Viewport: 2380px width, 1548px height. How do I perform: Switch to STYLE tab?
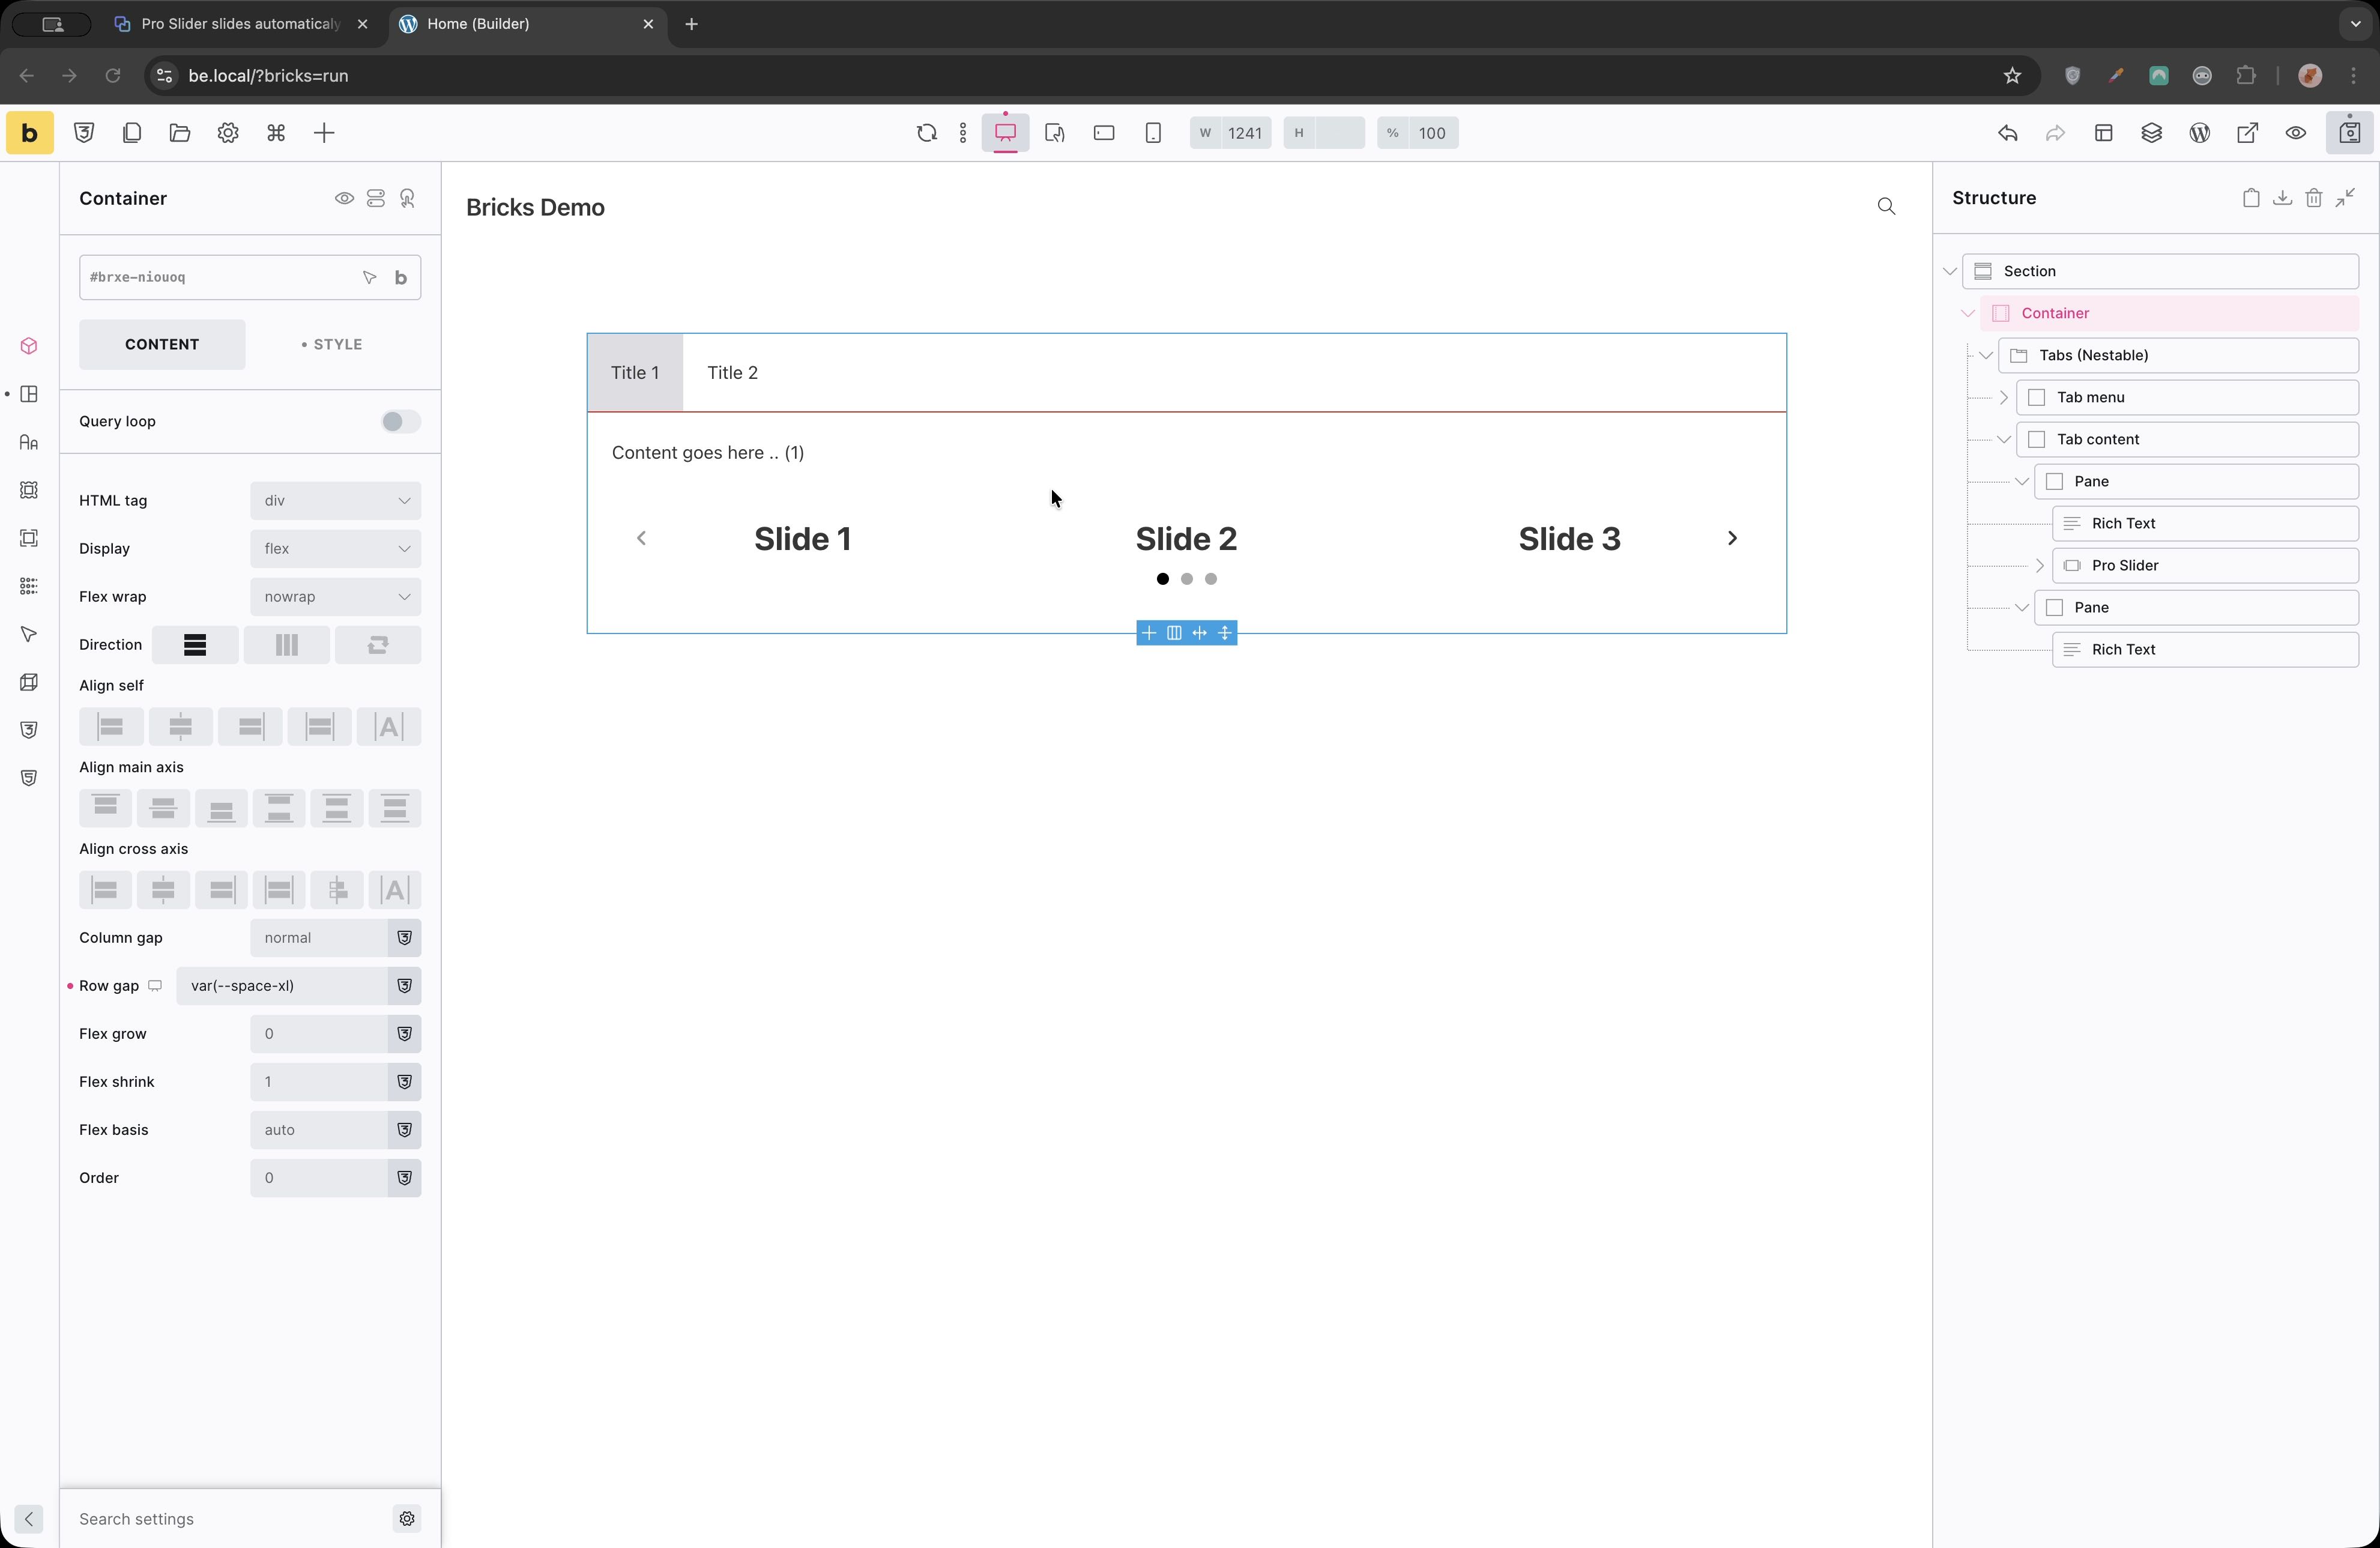(x=332, y=345)
